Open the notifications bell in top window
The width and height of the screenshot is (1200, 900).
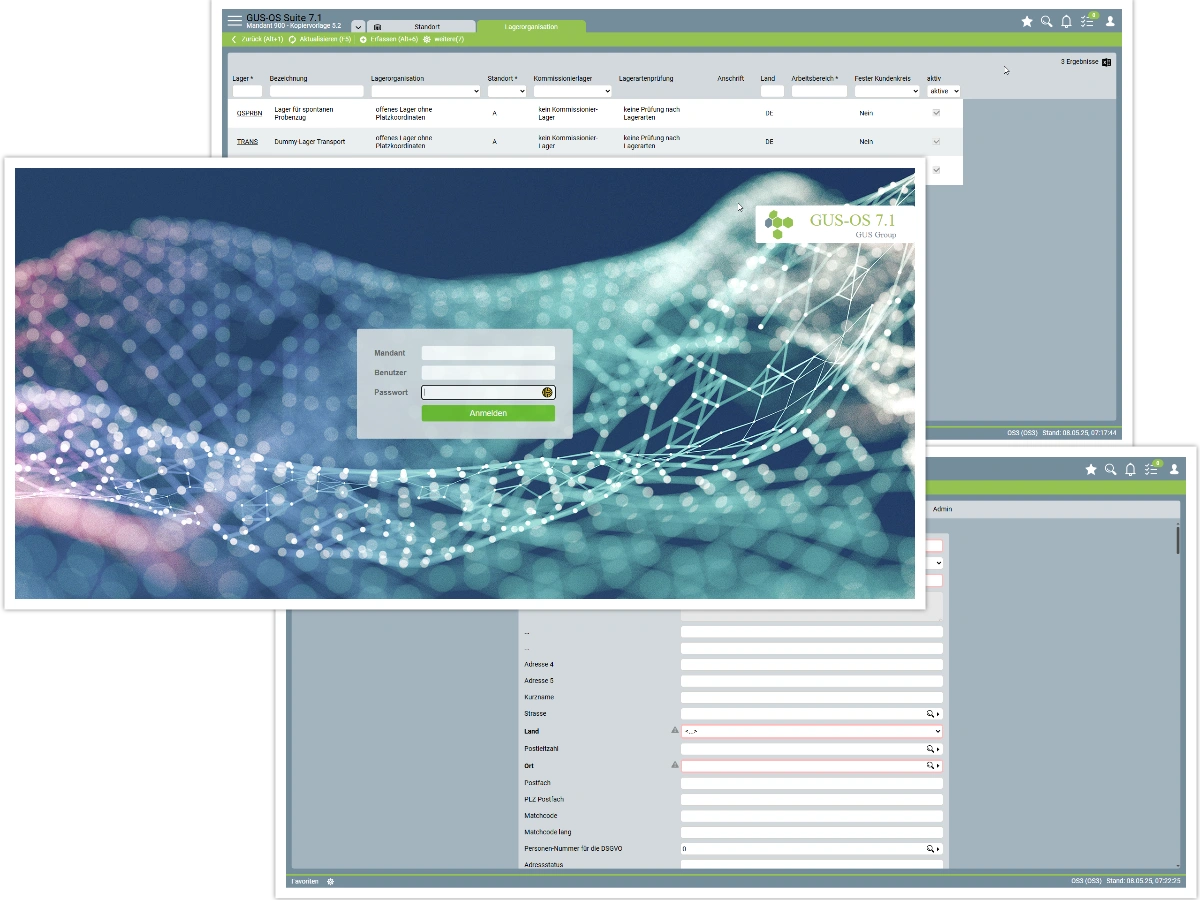(x=1066, y=21)
